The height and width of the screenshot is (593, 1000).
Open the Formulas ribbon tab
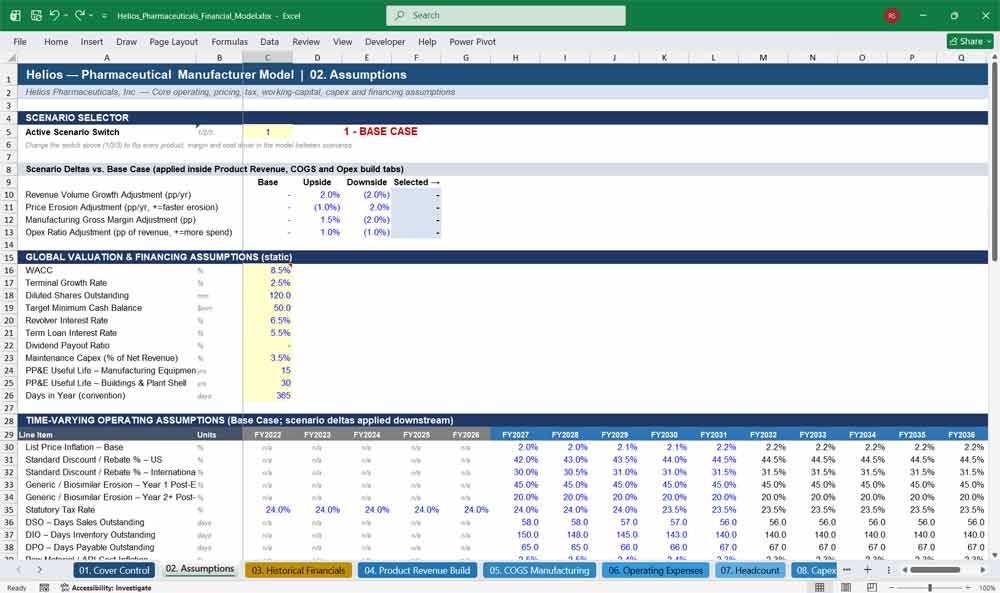tap(229, 41)
